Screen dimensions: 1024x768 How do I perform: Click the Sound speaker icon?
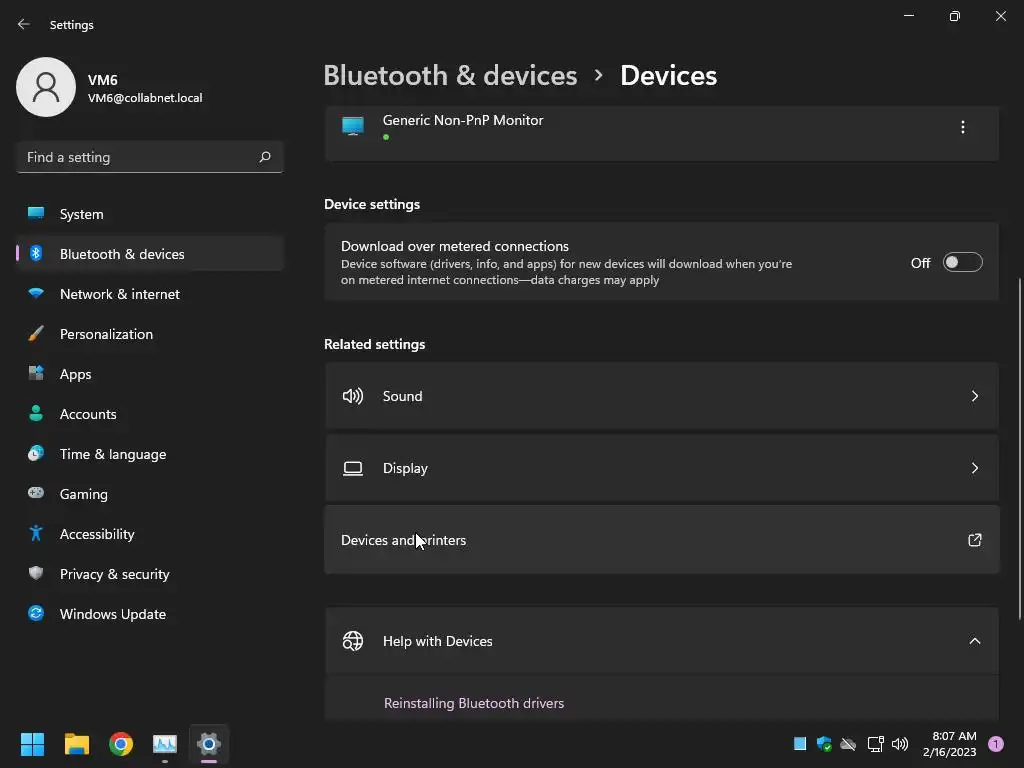click(x=353, y=396)
